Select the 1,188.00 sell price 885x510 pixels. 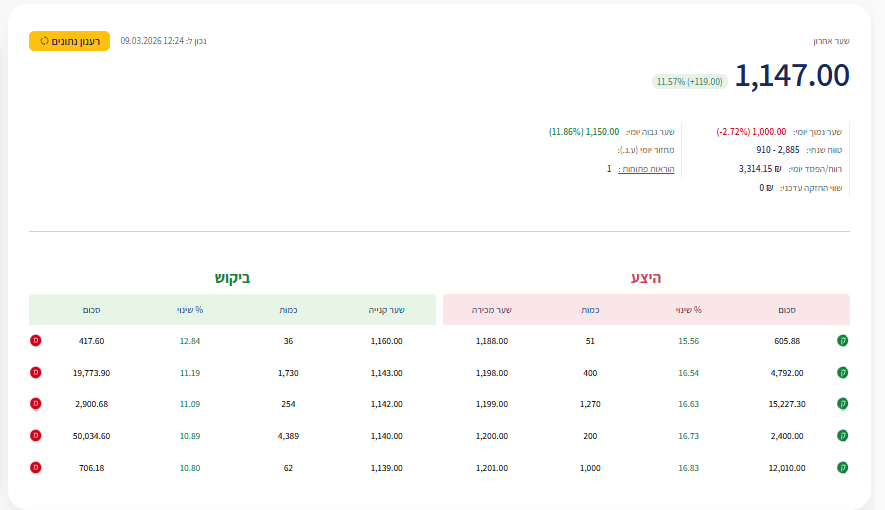[x=492, y=341]
